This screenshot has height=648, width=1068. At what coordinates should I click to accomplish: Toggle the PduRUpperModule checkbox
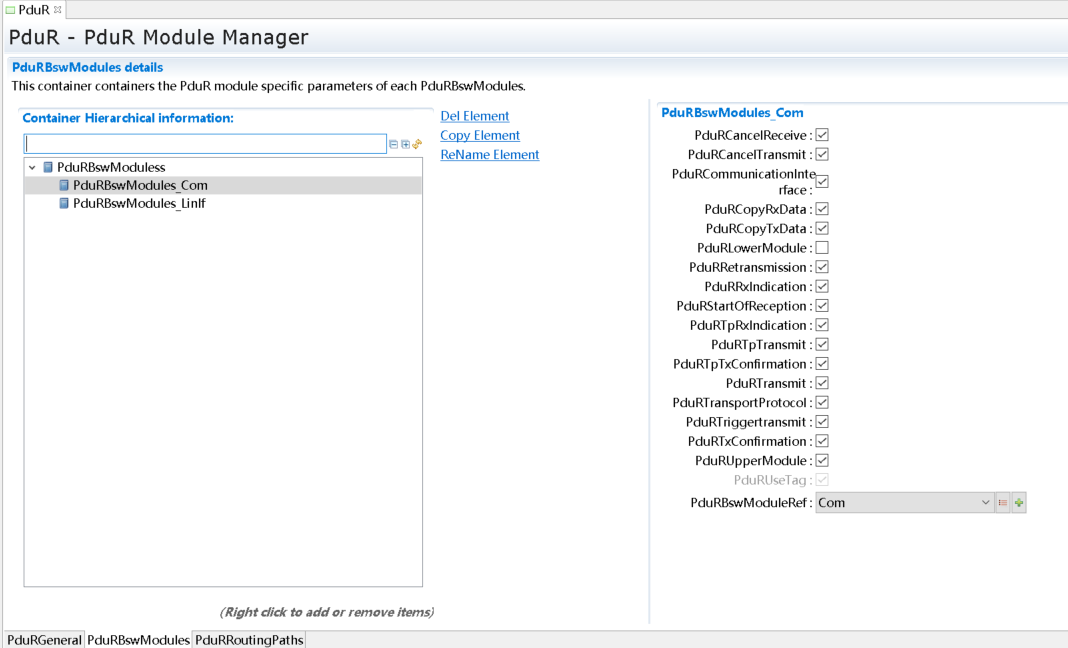tap(822, 461)
